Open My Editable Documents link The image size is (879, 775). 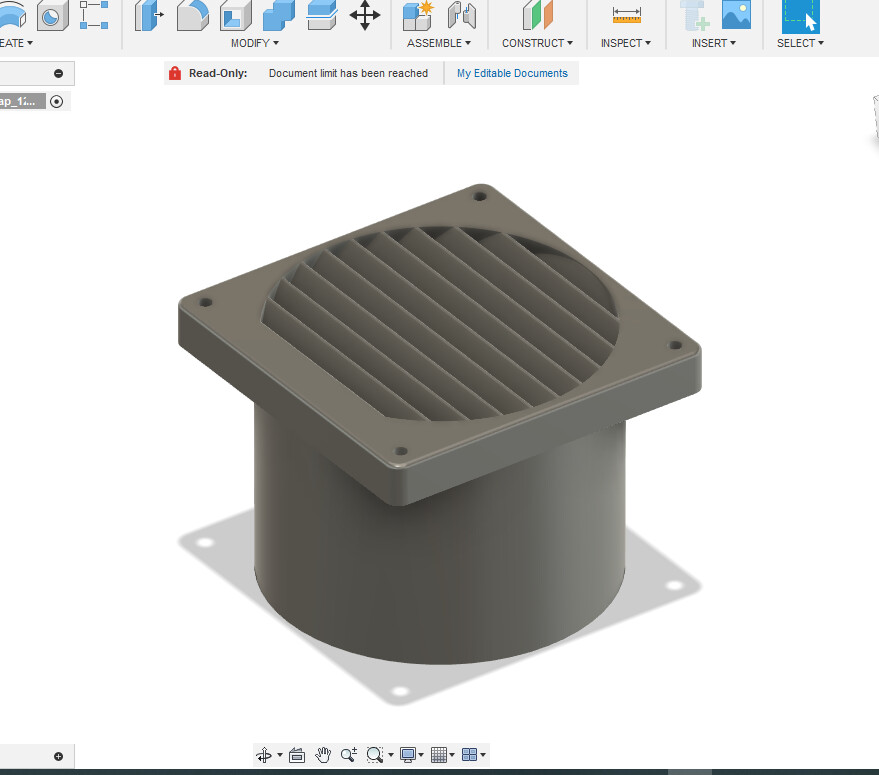click(x=512, y=73)
